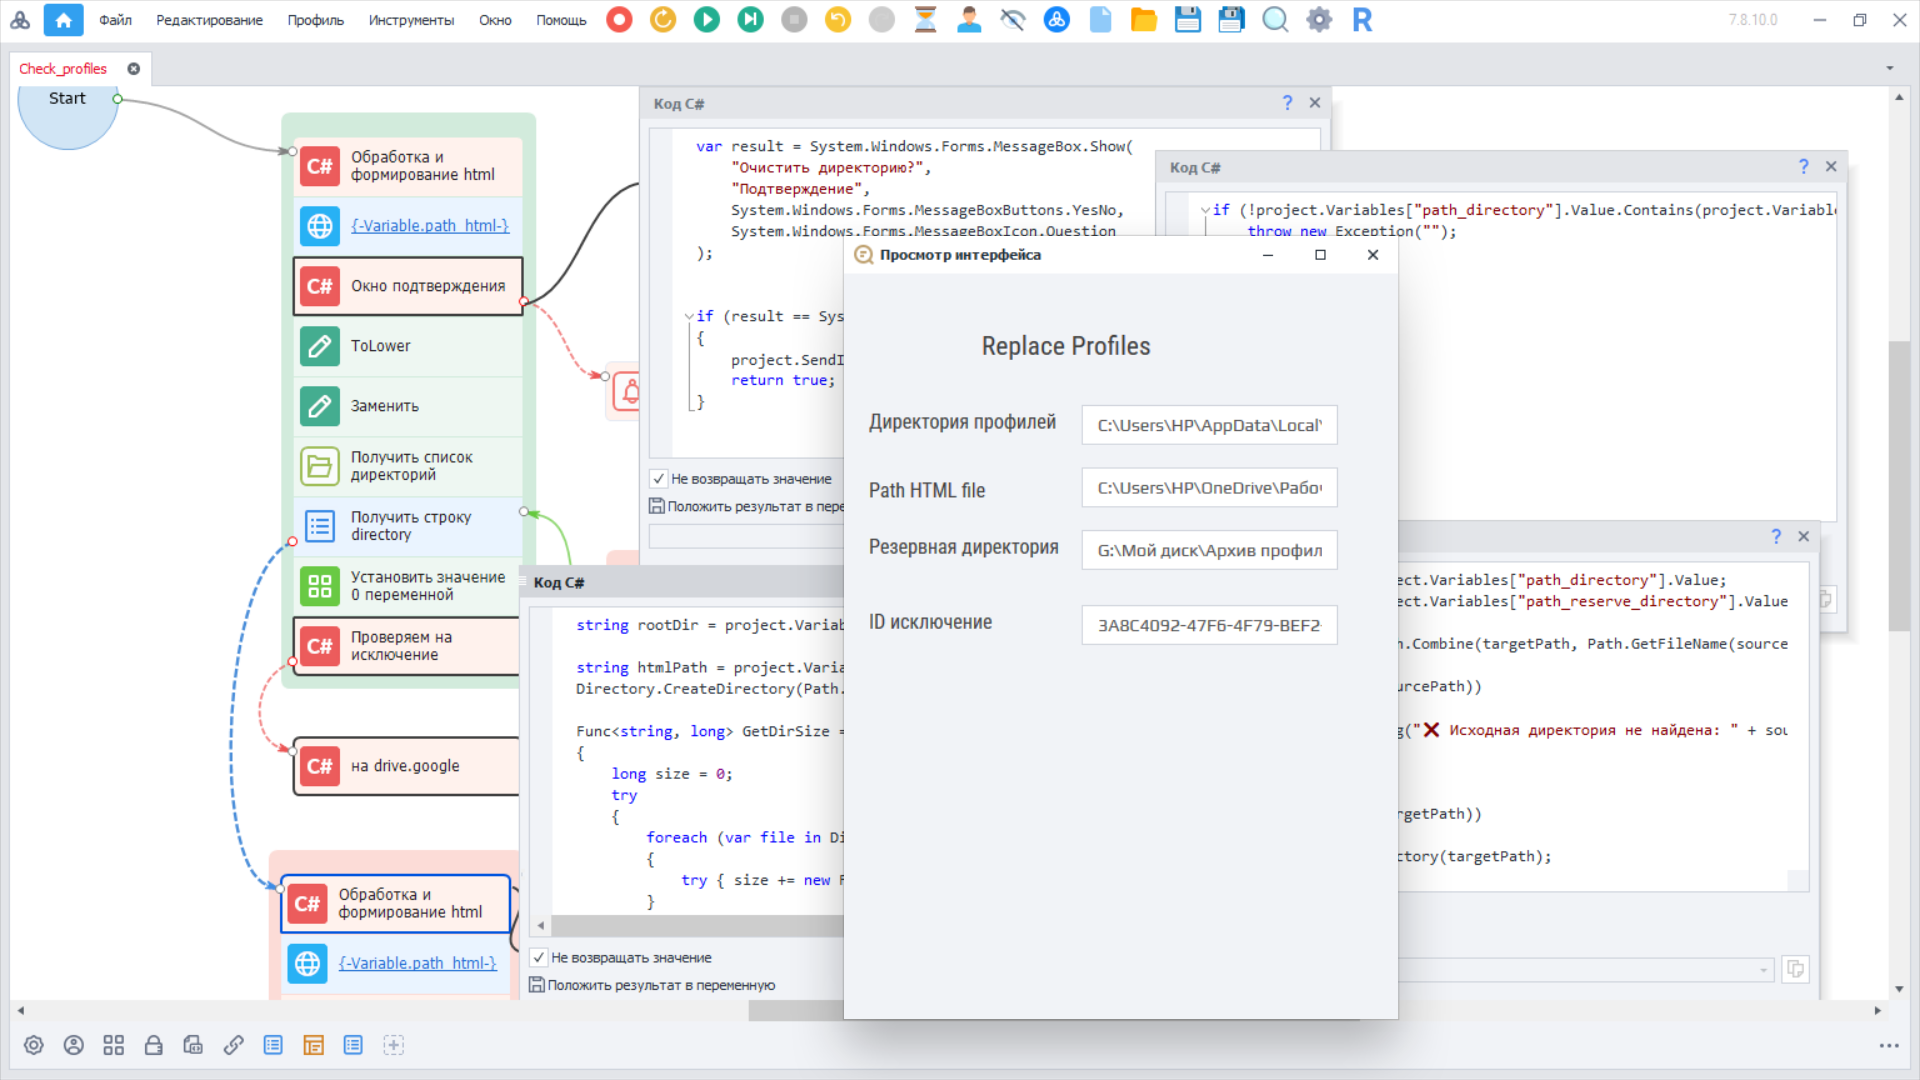1920x1080 pixels.
Task: Click the upper 'Положить результат' save icon
Action: pyautogui.click(x=657, y=507)
